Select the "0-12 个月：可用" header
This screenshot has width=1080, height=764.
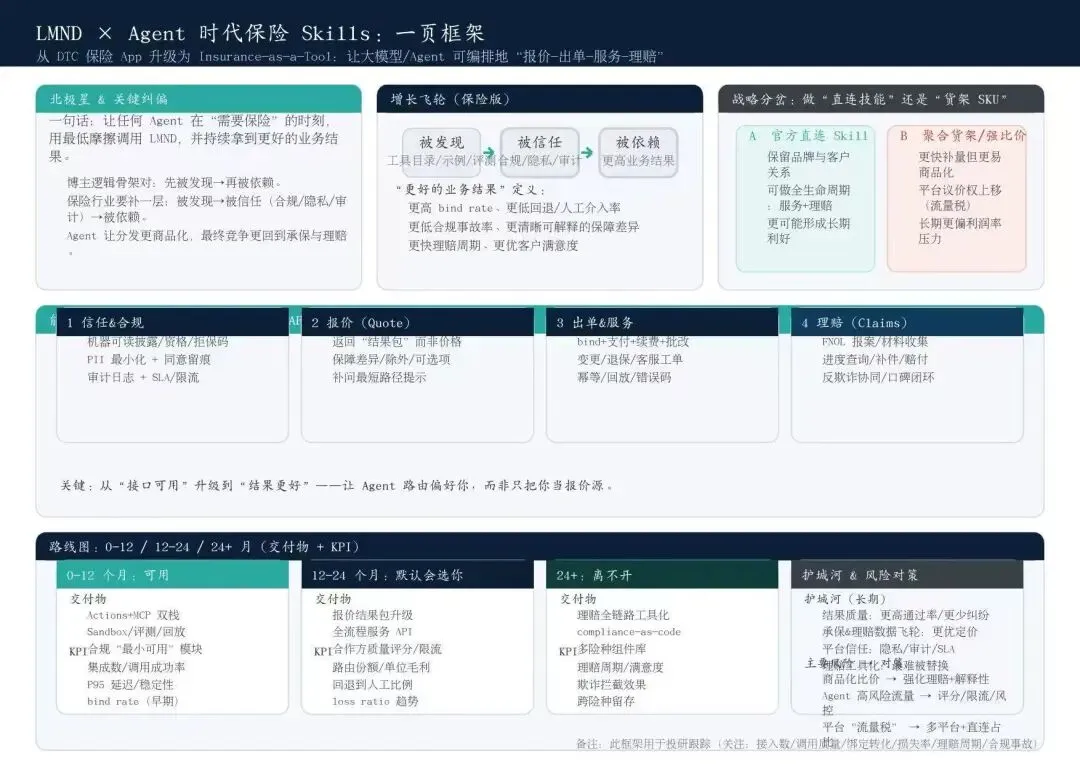pos(172,575)
